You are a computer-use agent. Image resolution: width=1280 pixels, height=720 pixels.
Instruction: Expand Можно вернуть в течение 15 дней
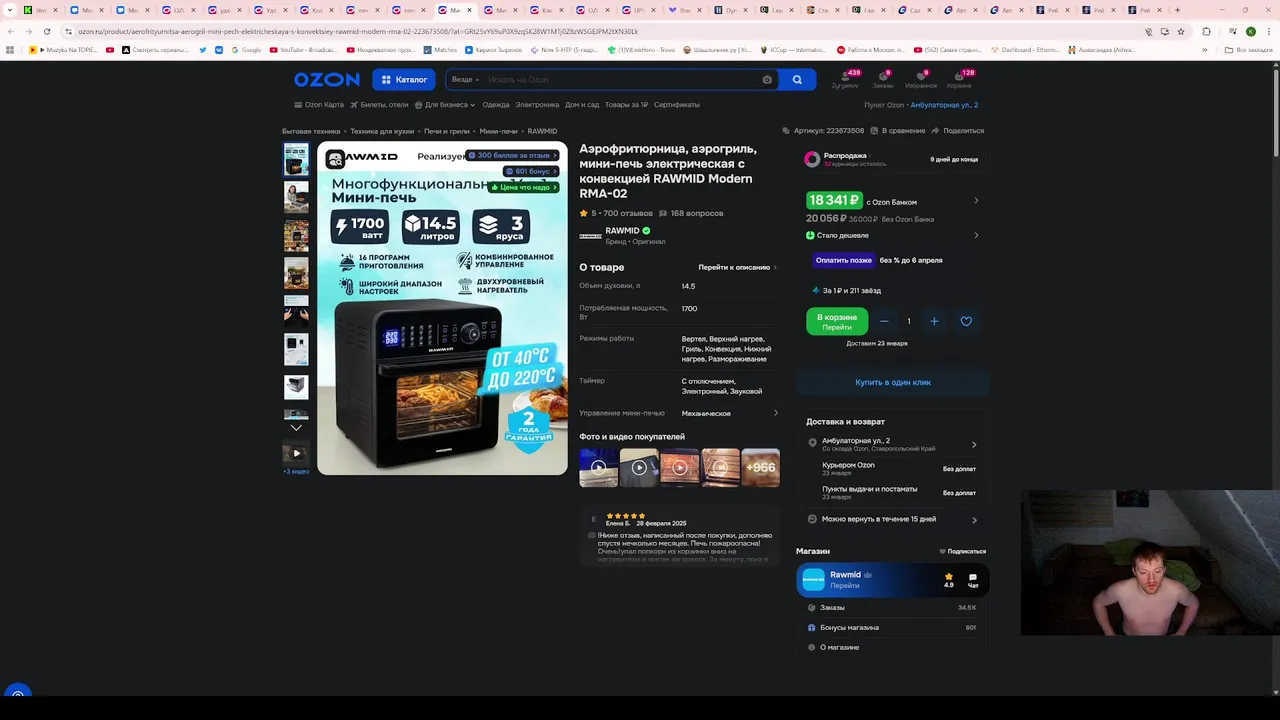pyautogui.click(x=892, y=519)
